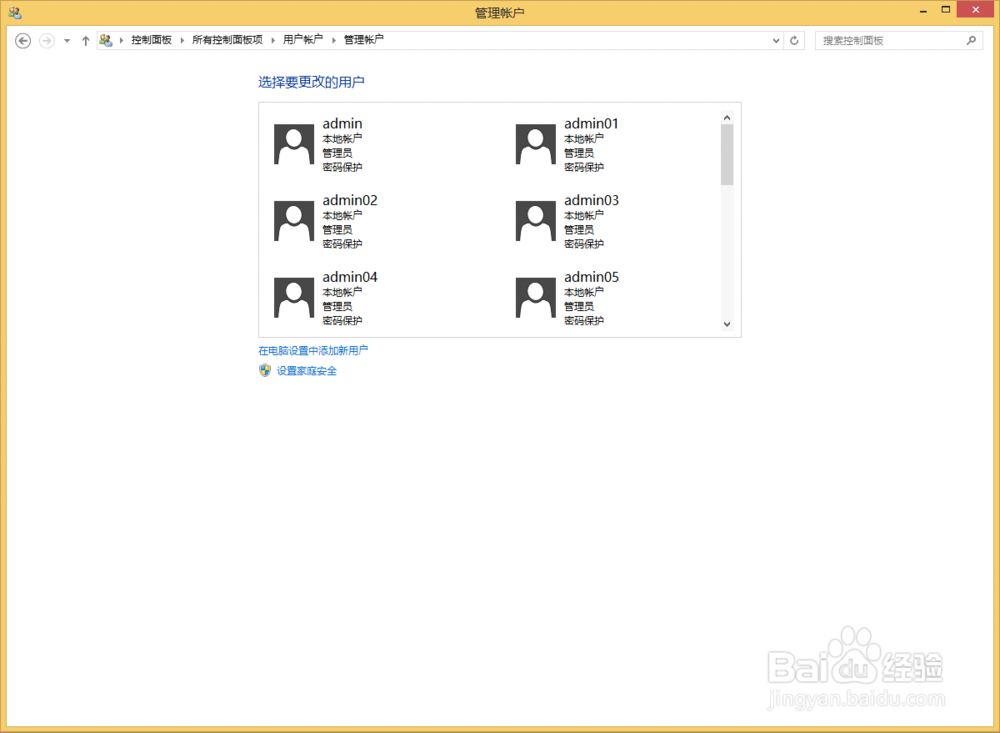This screenshot has height=733, width=1000.
Task: Select the admin04 account icon
Action: (292, 296)
